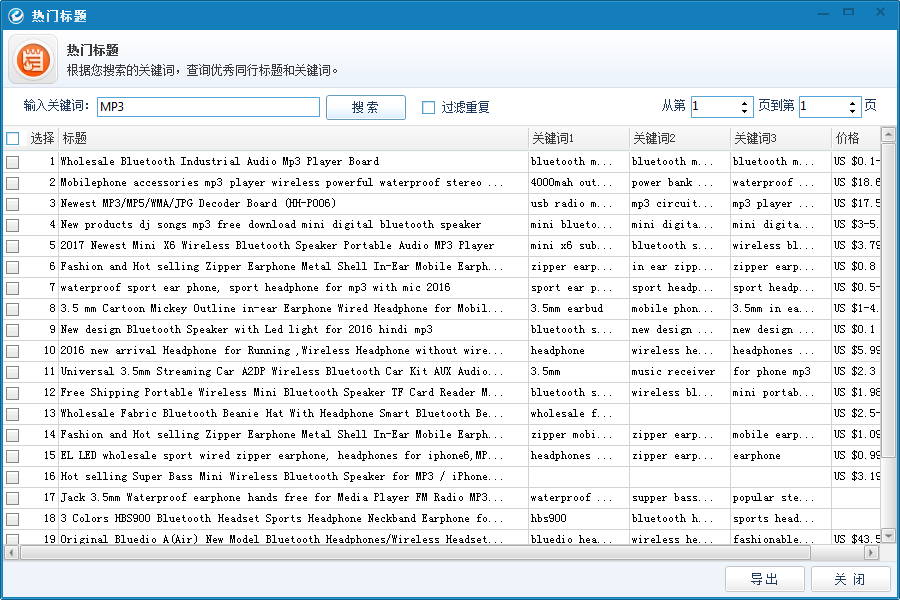Enable the 过滤重复 checkbox

429,107
